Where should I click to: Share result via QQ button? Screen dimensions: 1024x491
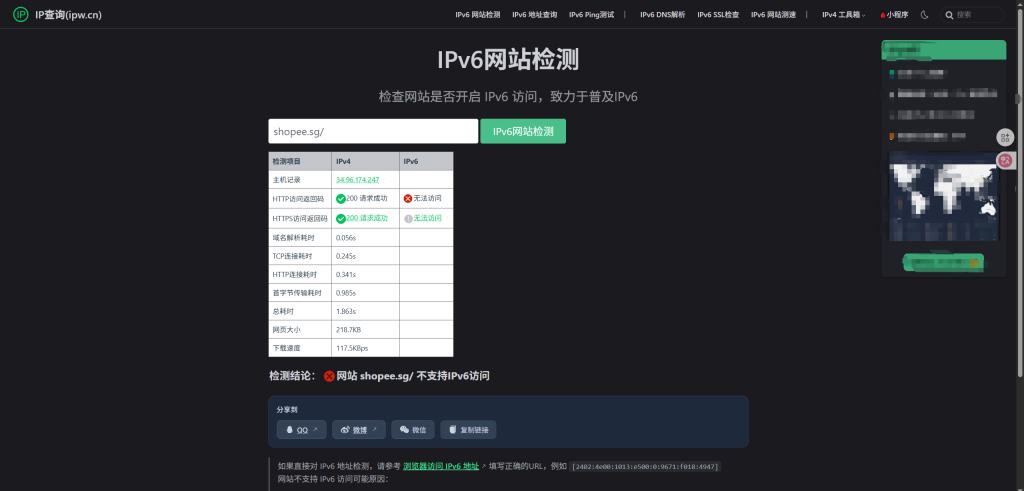point(302,430)
